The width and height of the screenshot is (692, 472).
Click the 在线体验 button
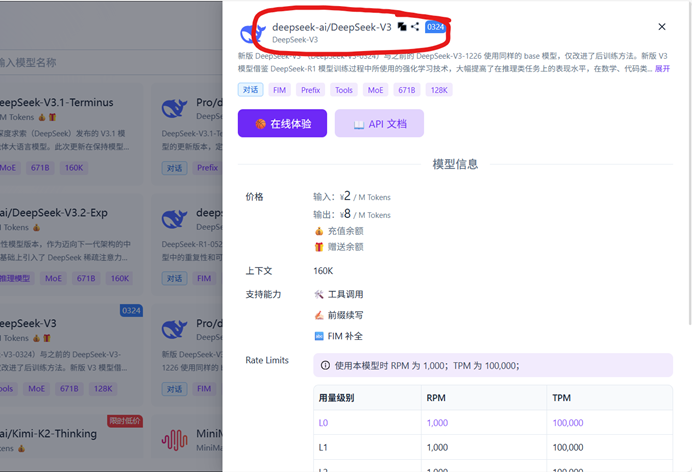tap(282, 124)
